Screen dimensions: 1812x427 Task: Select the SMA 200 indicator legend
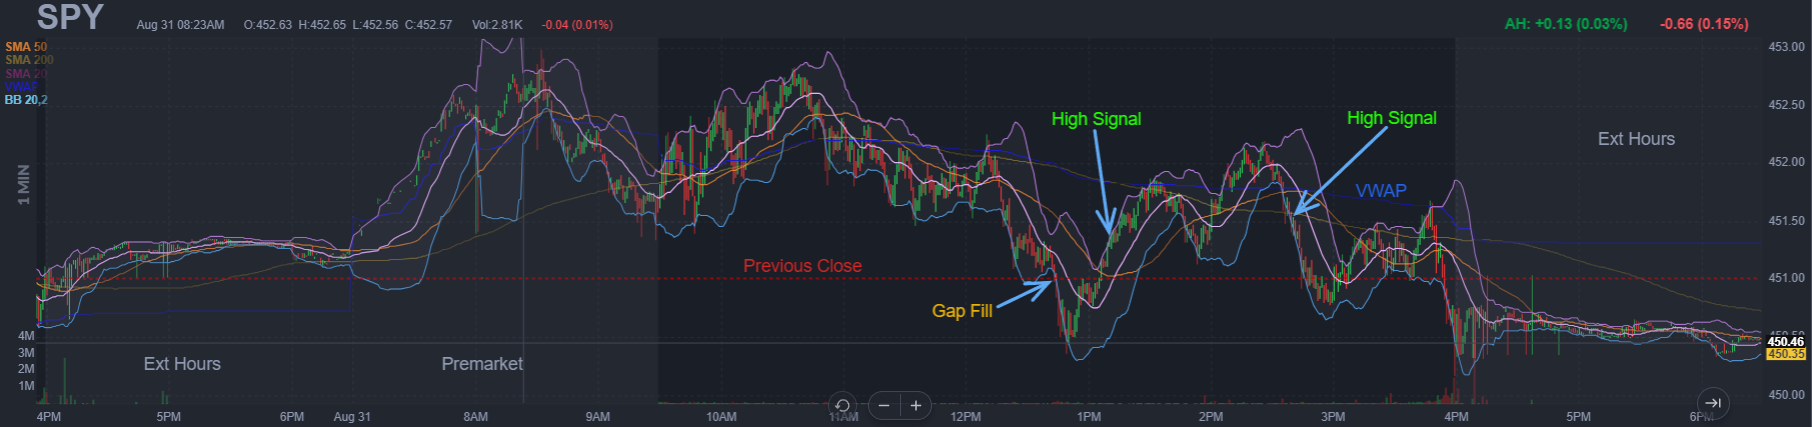point(29,60)
